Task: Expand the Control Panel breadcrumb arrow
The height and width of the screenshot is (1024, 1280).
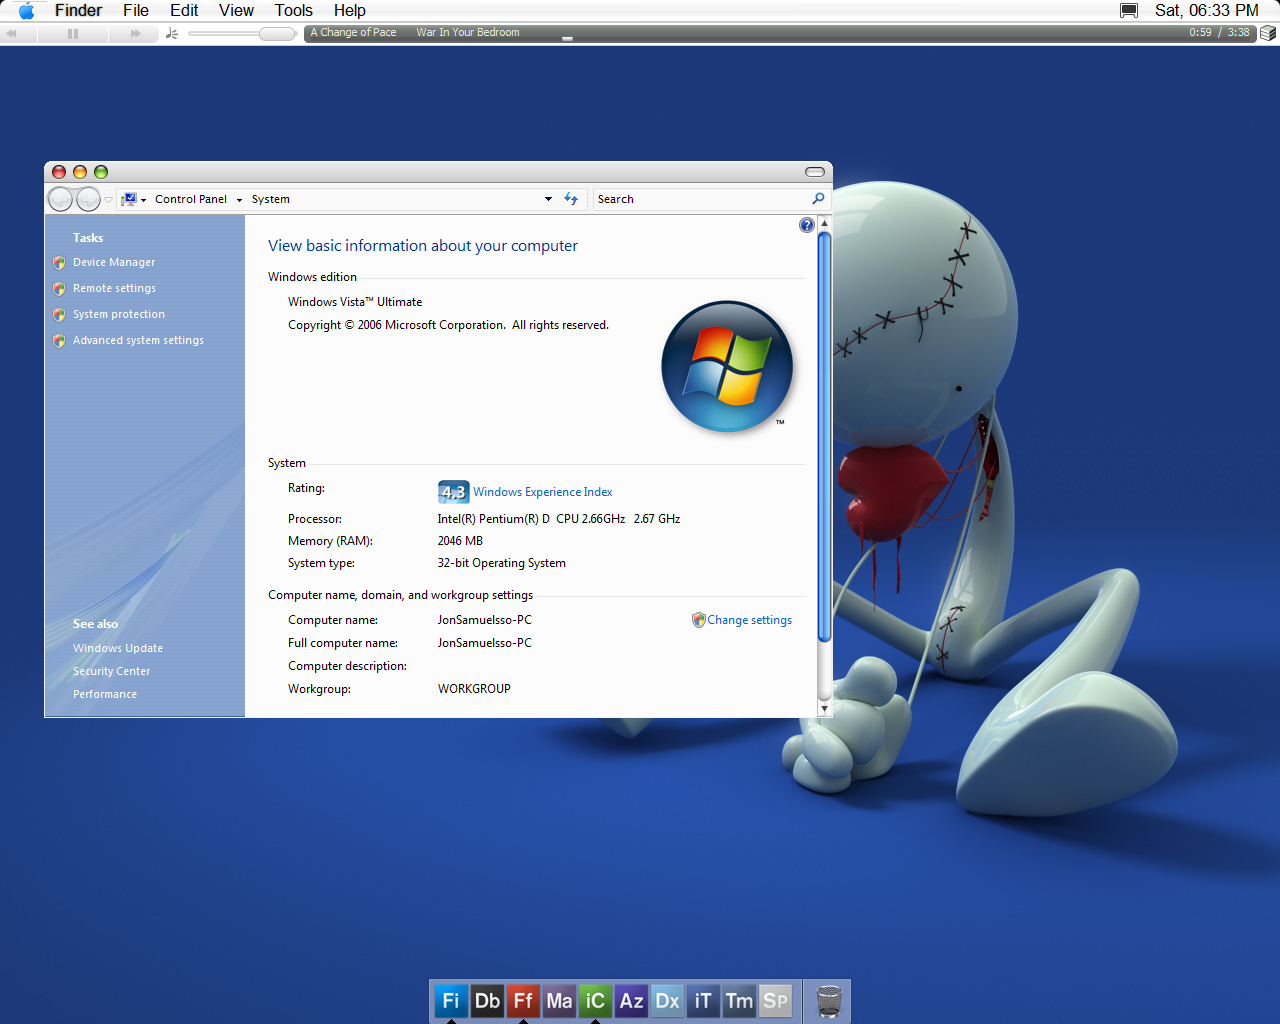Action: (x=239, y=200)
